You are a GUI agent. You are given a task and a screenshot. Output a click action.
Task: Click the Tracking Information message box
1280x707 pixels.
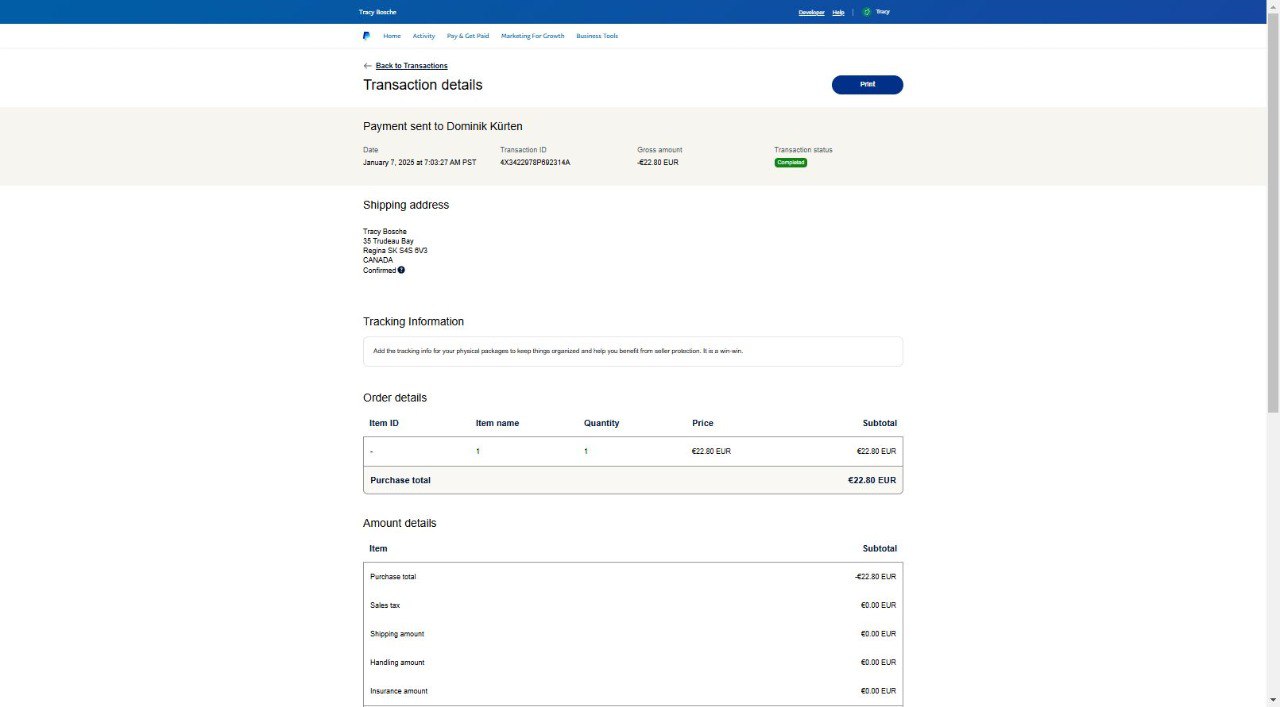point(632,351)
